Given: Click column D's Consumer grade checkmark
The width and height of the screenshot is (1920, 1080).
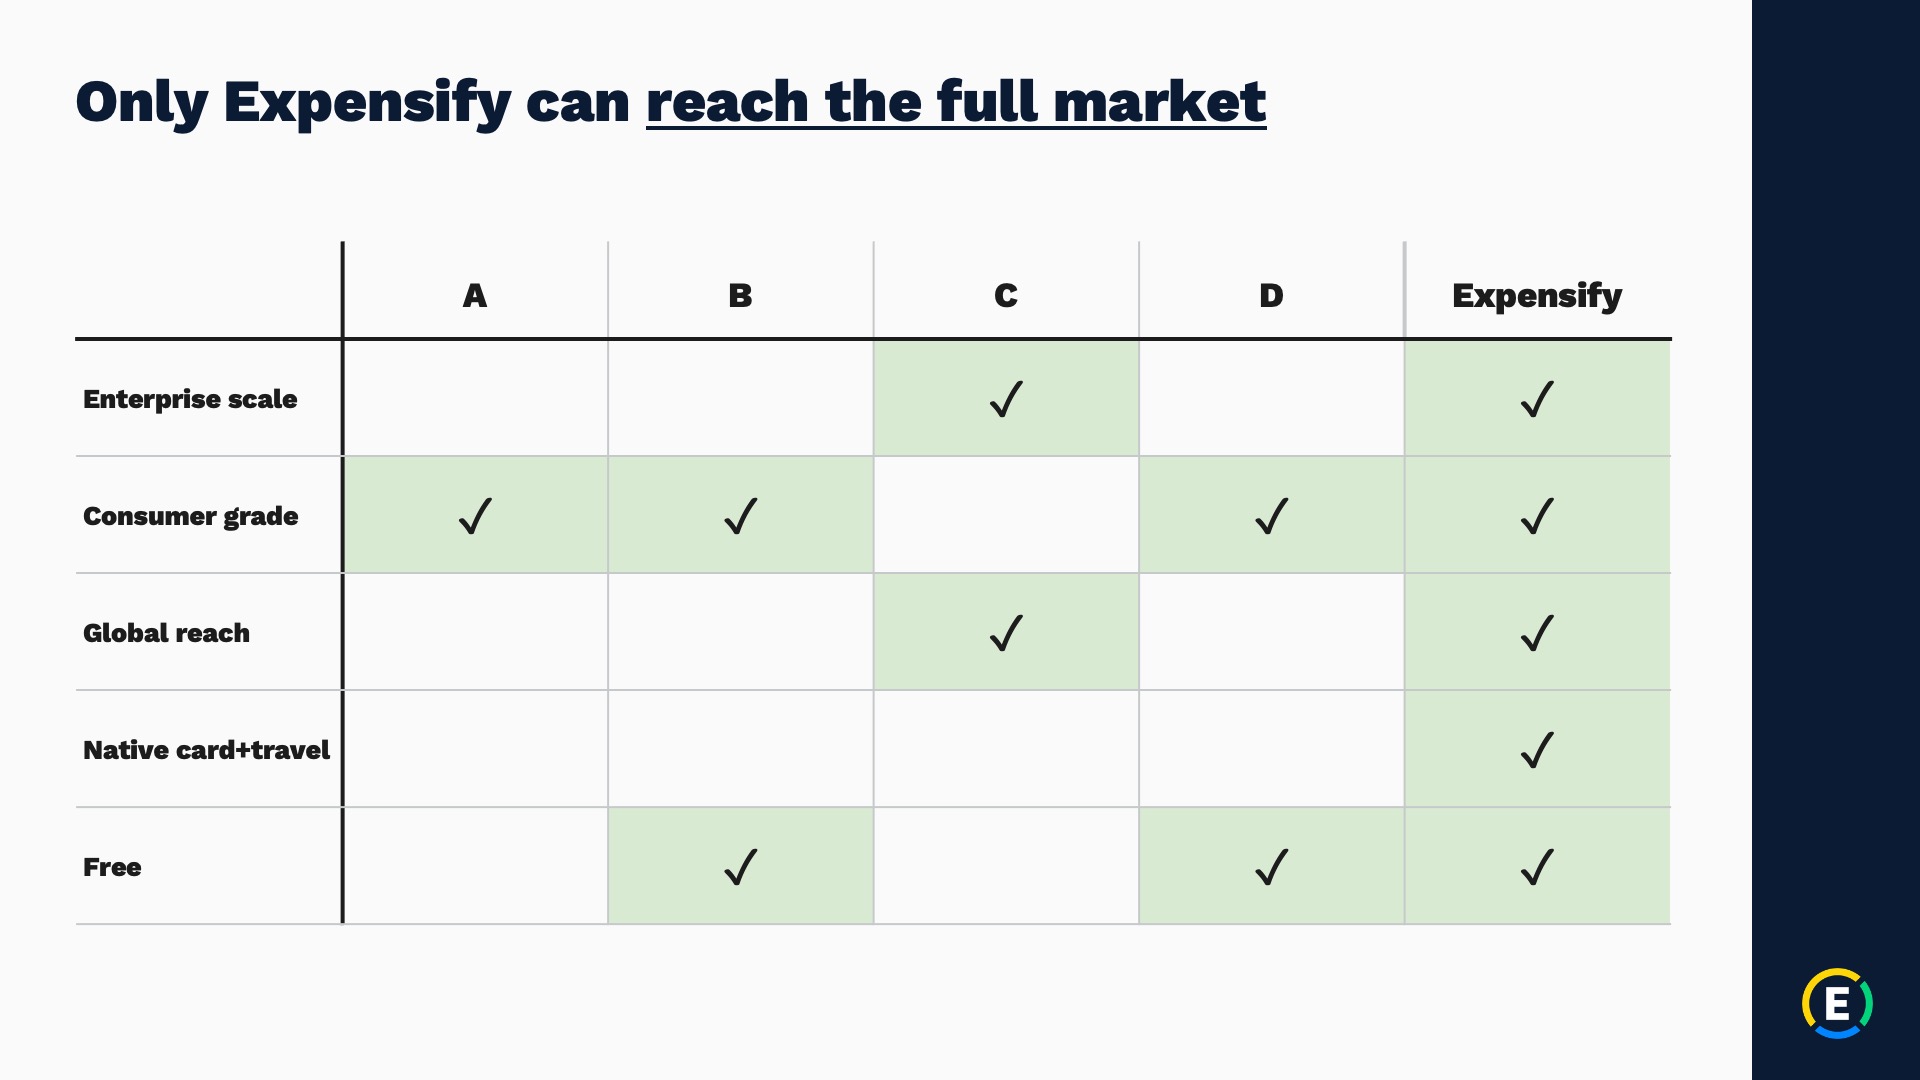Looking at the screenshot, I should 1271,516.
